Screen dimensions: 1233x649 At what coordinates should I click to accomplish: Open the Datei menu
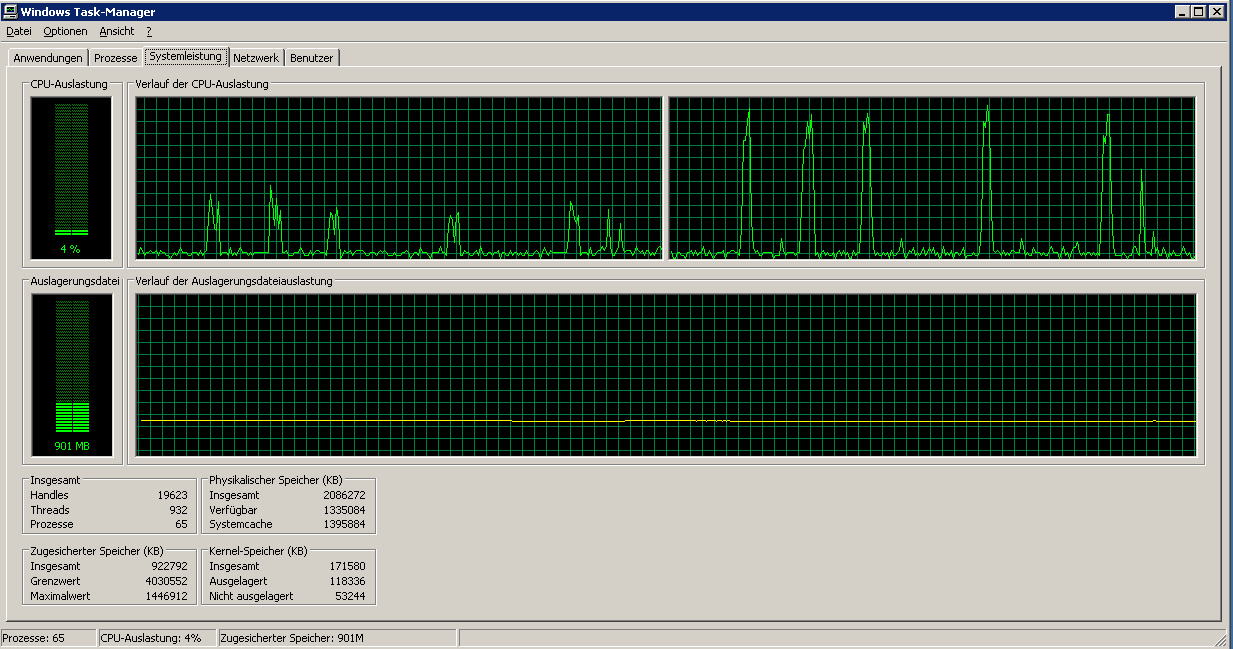(x=19, y=31)
